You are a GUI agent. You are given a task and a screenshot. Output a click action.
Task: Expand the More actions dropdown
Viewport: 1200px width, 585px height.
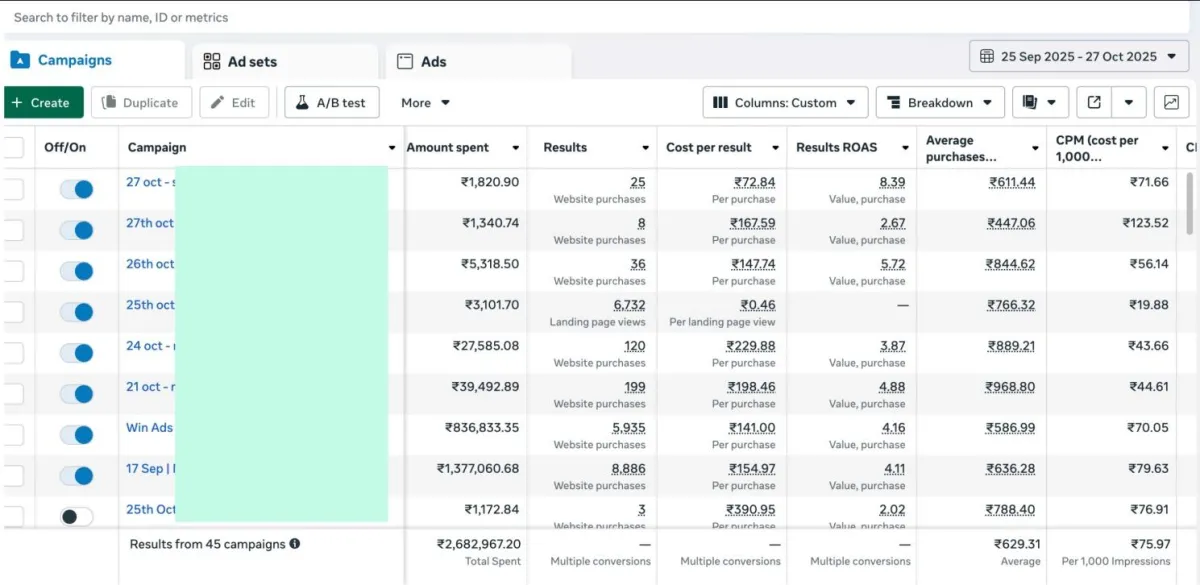pyautogui.click(x=425, y=102)
